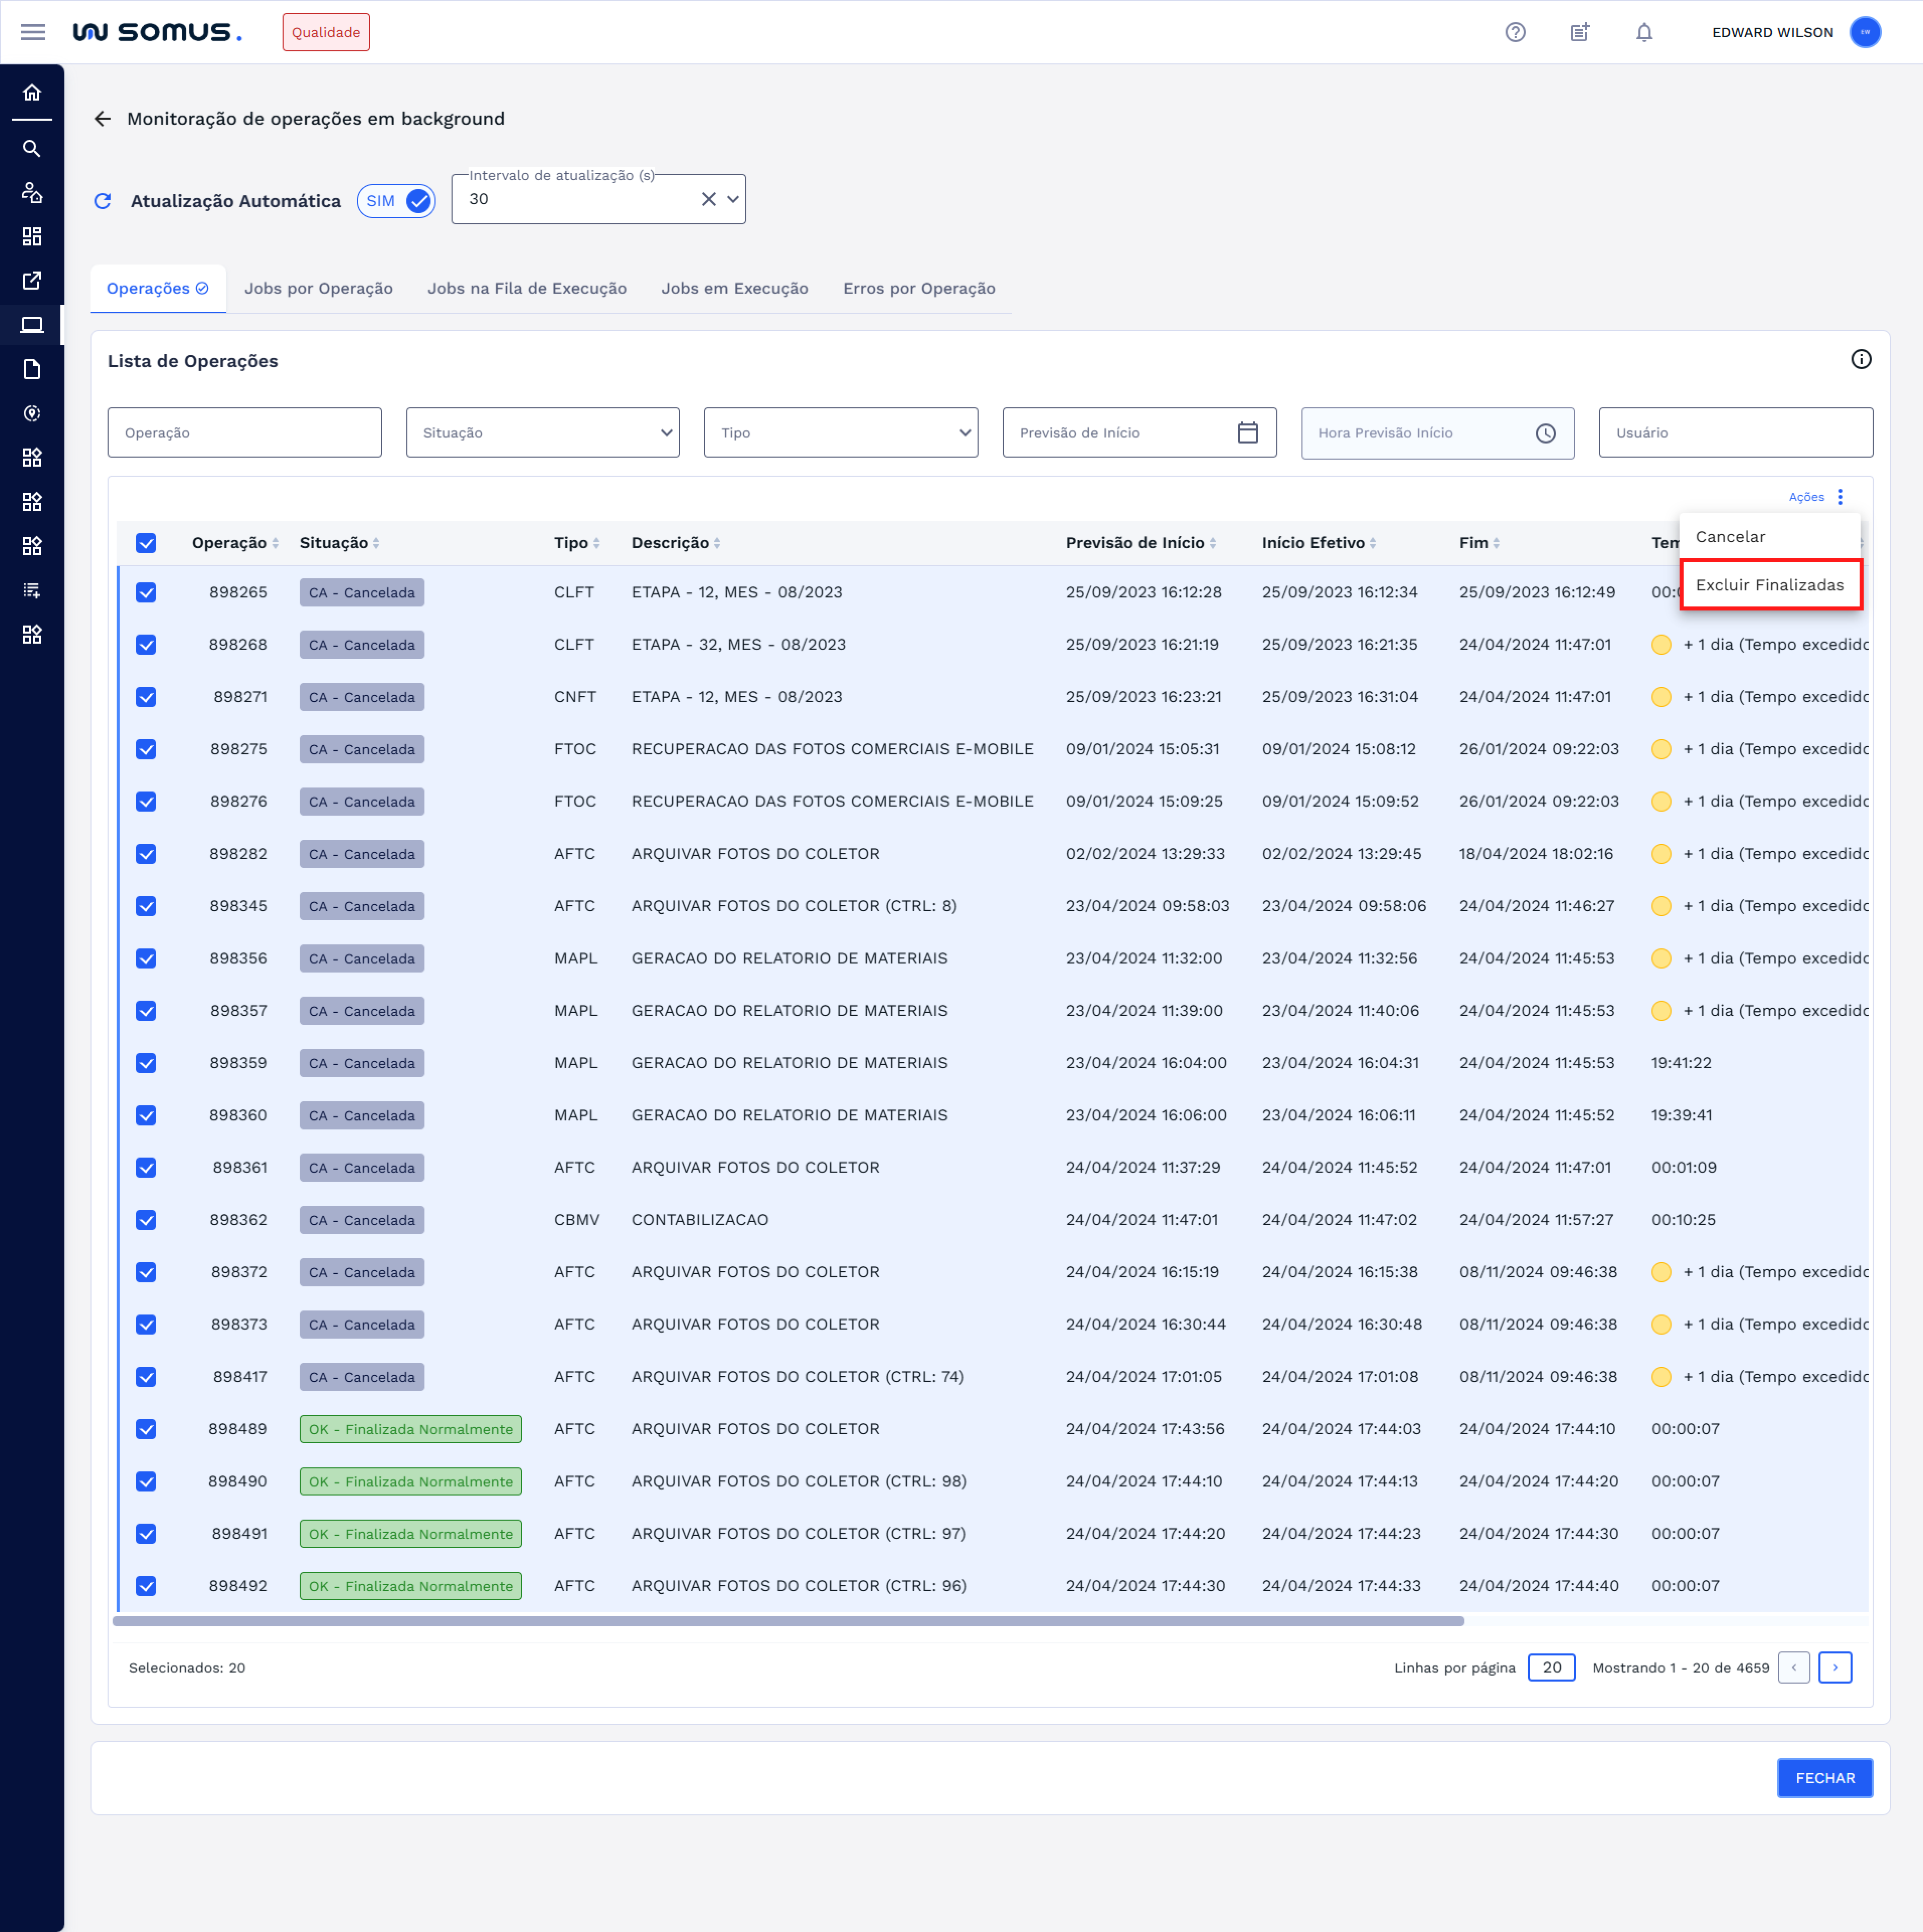Expand the Situação filter dropdown

(x=542, y=433)
